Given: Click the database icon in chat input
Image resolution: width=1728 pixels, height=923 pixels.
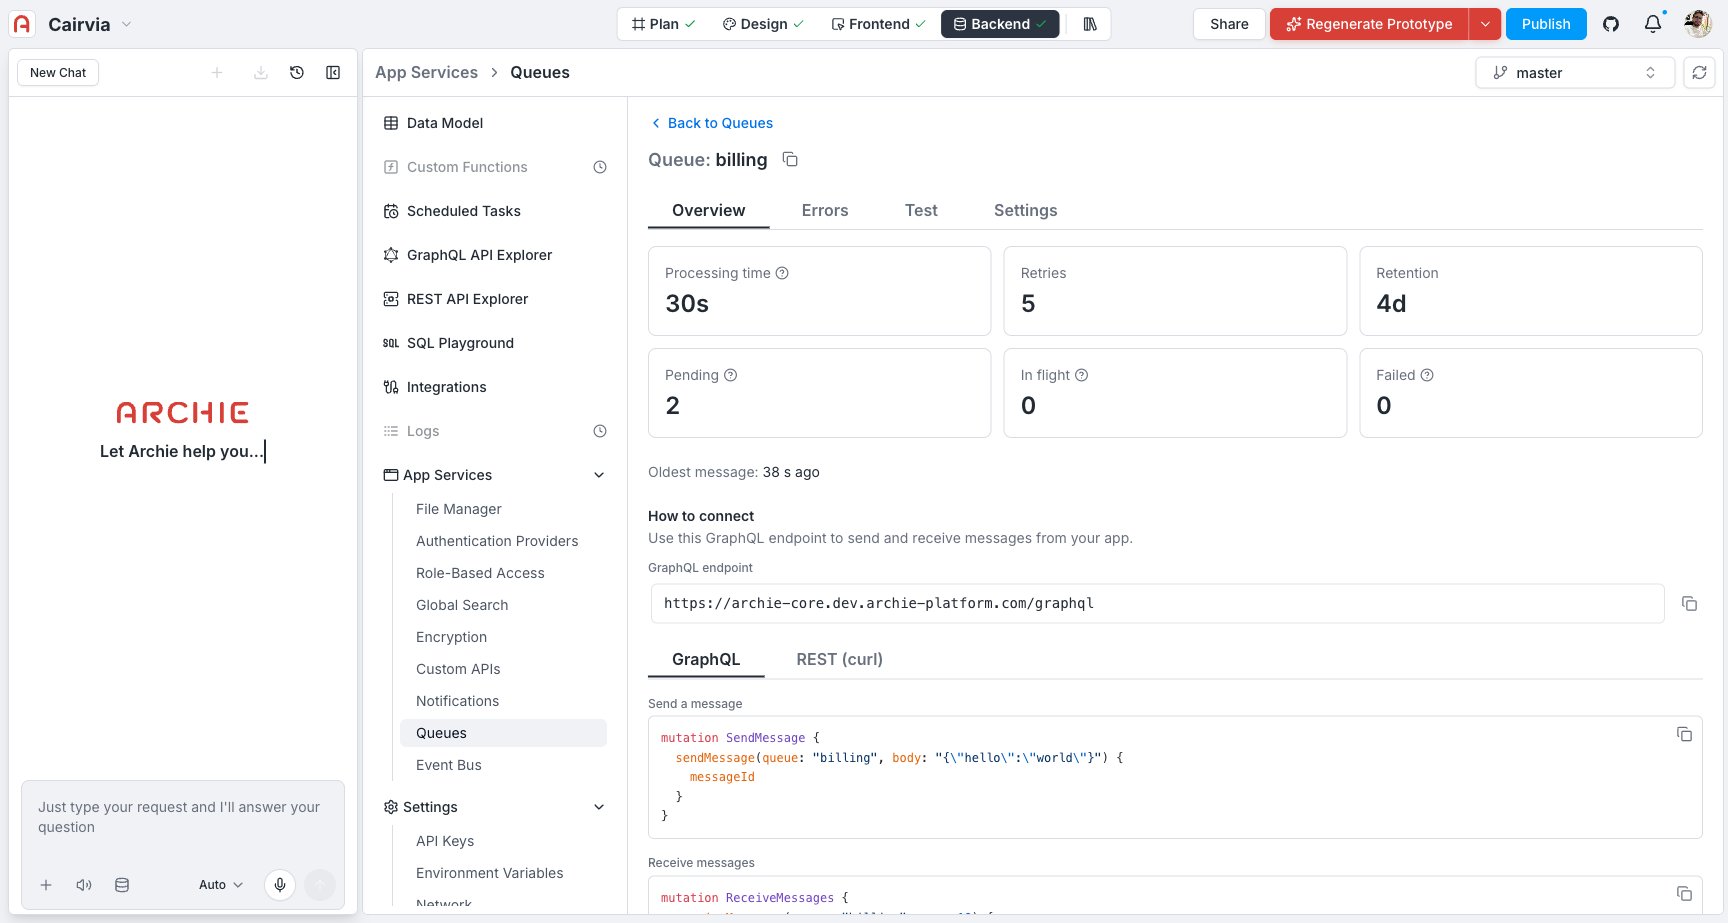Looking at the screenshot, I should (x=122, y=885).
